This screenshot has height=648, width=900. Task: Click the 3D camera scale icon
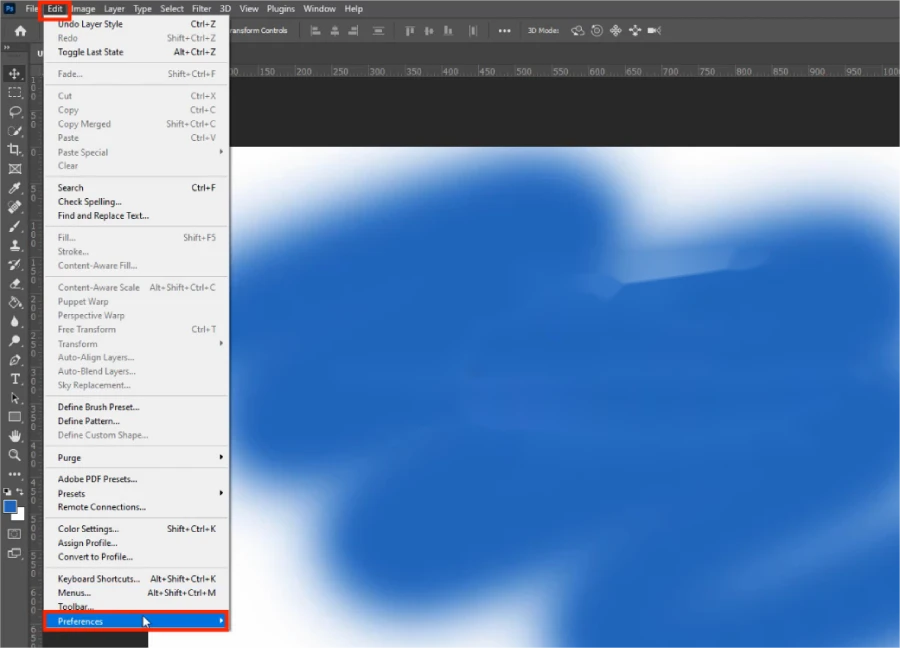click(654, 31)
